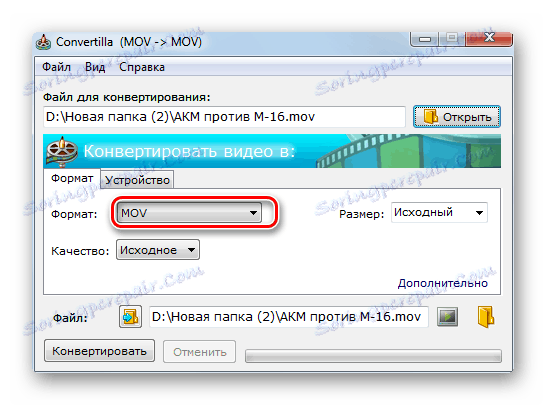Click the Открыть button

(x=457, y=117)
